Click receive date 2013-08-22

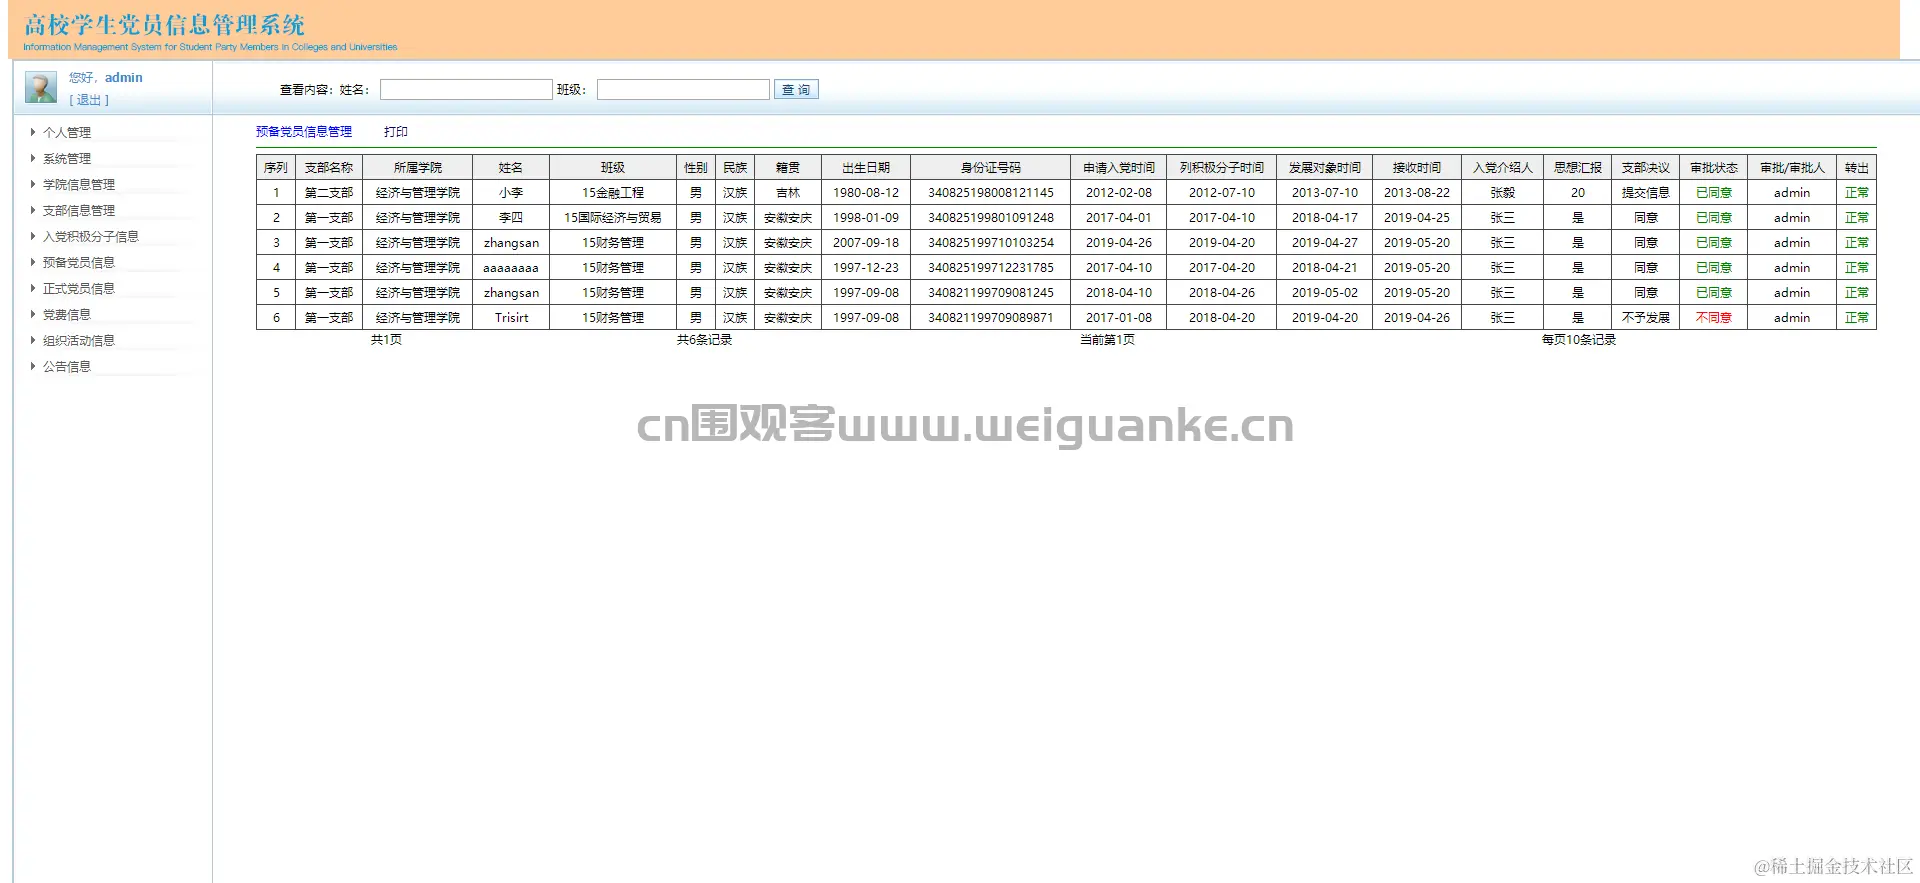coord(1417,193)
